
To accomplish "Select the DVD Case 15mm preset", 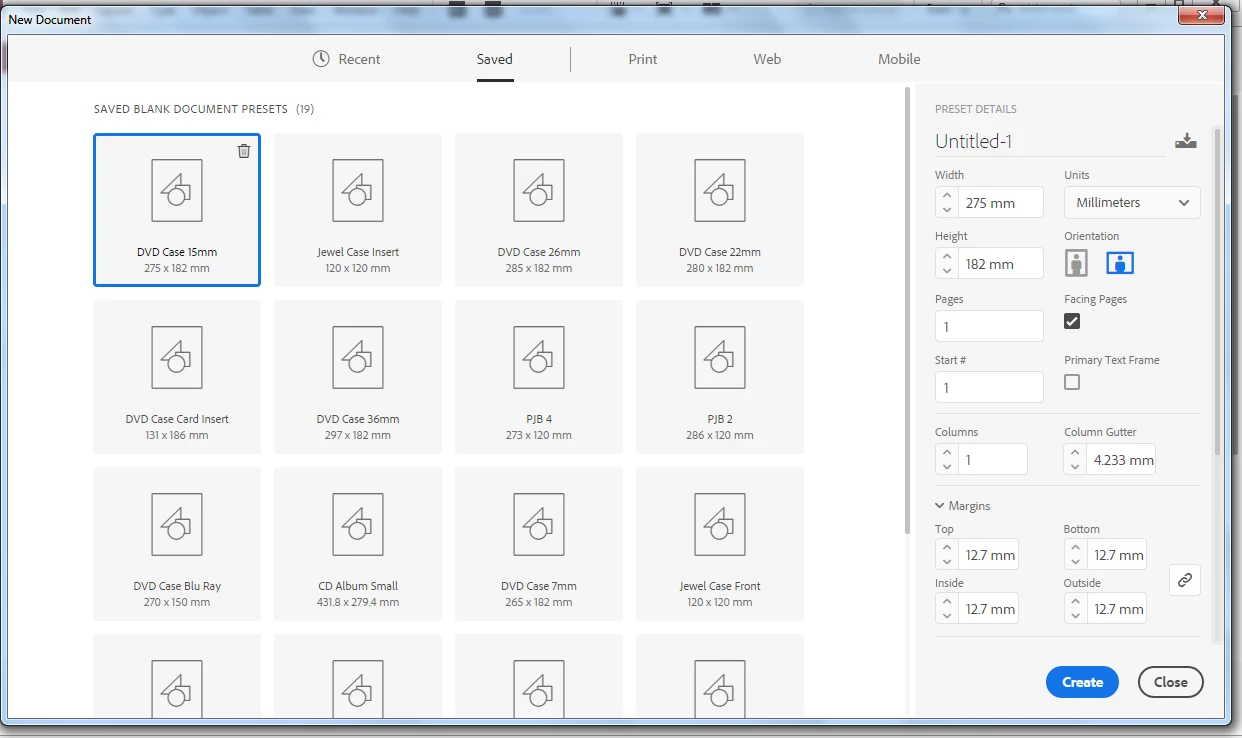I will point(177,210).
